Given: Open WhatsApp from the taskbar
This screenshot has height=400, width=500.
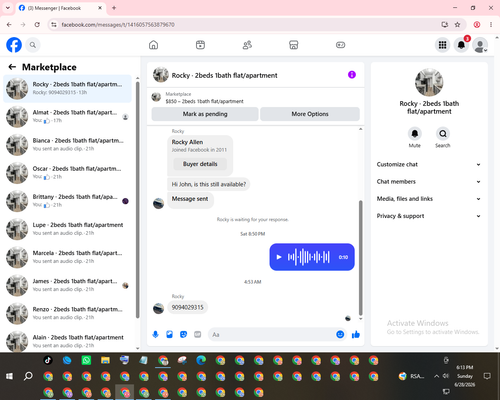Looking at the screenshot, I should (86, 360).
